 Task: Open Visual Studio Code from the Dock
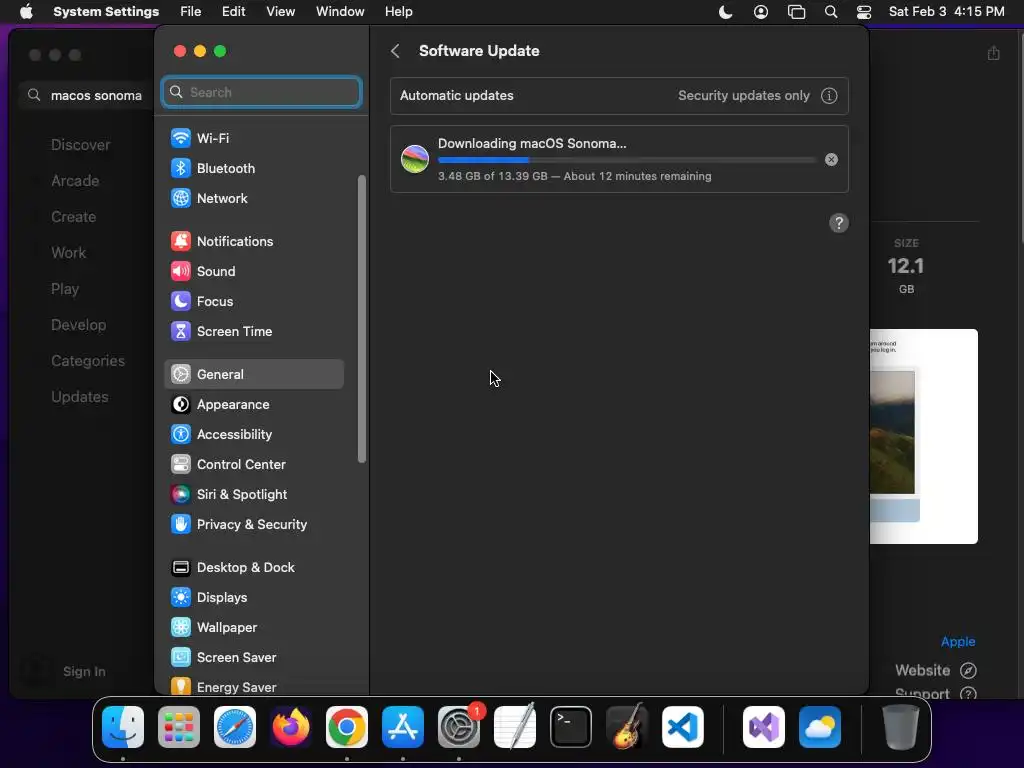[x=683, y=727]
